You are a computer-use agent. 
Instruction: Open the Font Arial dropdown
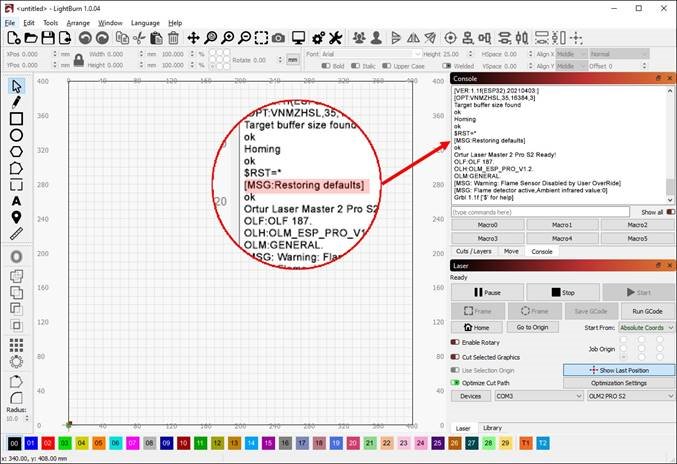[x=370, y=54]
